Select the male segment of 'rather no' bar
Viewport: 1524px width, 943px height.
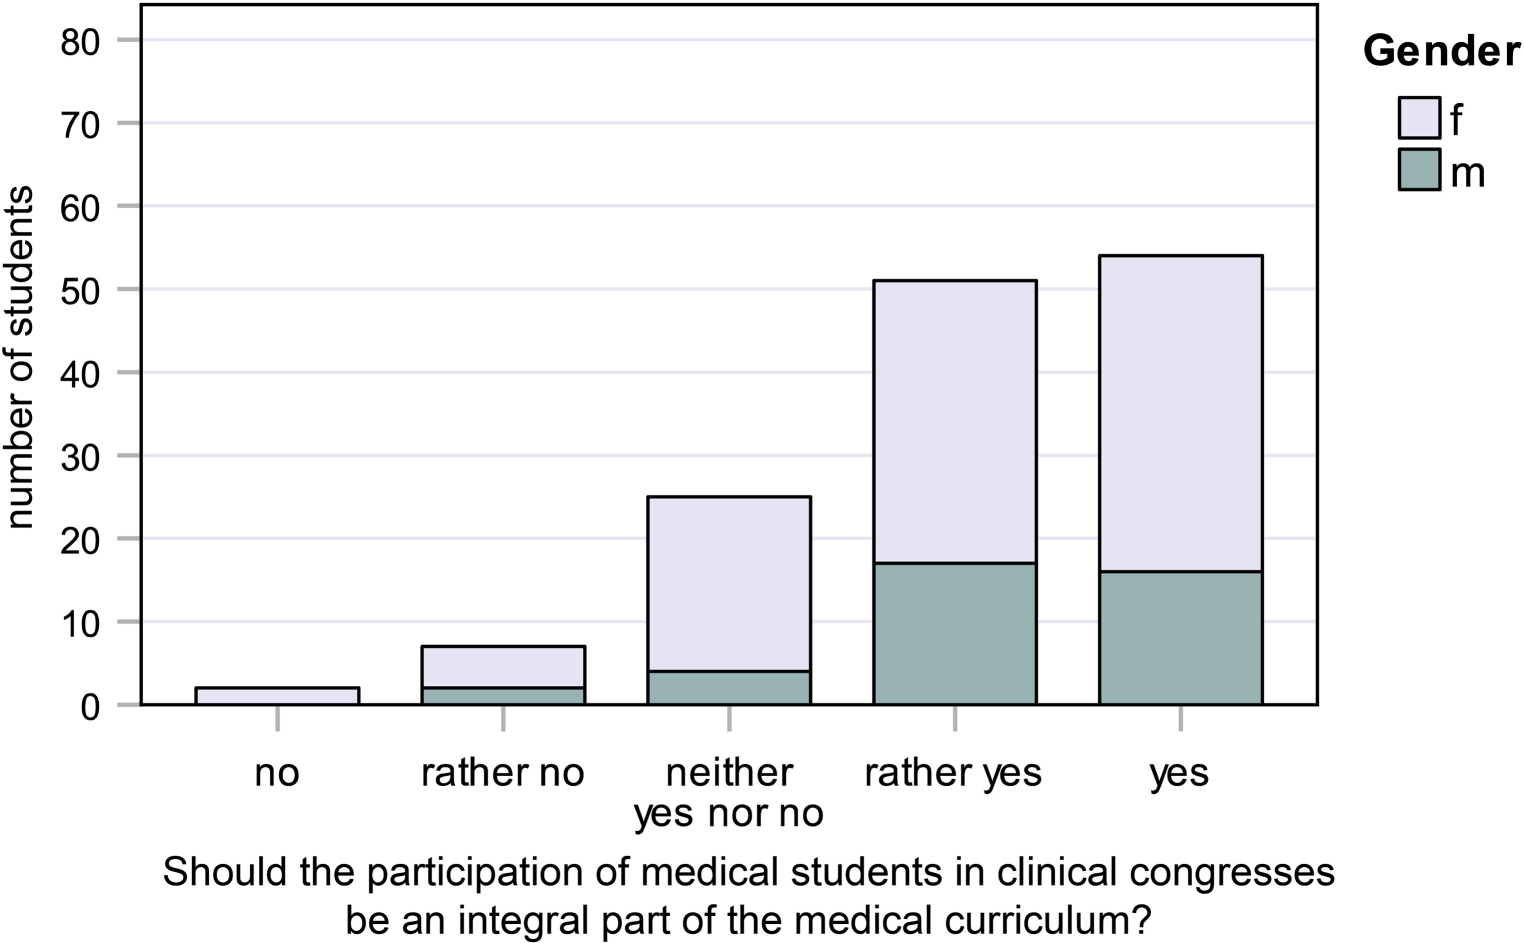[503, 696]
